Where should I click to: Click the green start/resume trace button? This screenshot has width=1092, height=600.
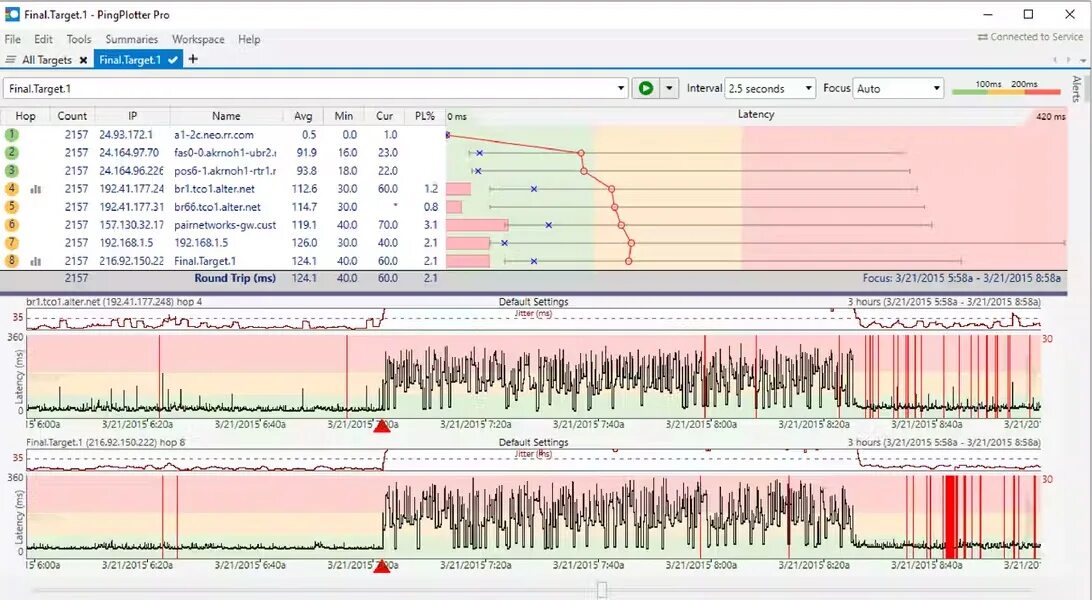(x=646, y=88)
